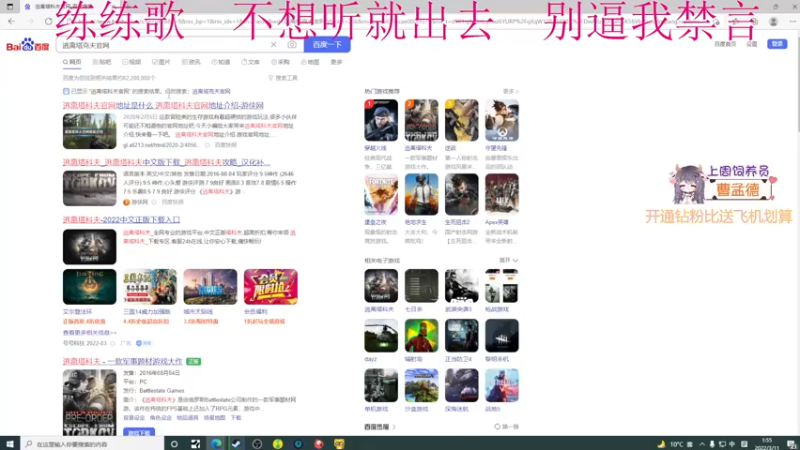Click 换一换 to refresh 百度热搜

click(507, 427)
